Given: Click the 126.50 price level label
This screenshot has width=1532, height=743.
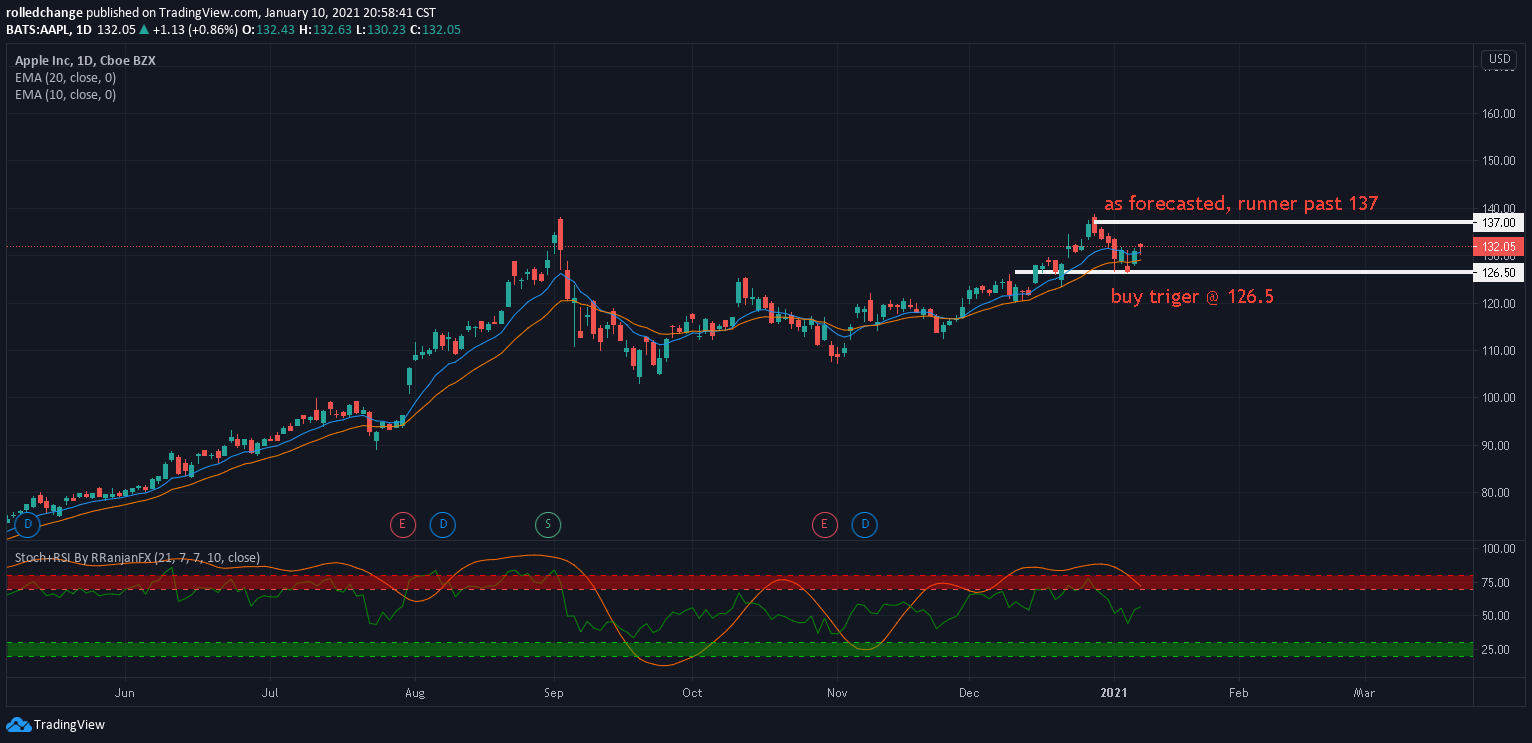Looking at the screenshot, I should click(1498, 272).
